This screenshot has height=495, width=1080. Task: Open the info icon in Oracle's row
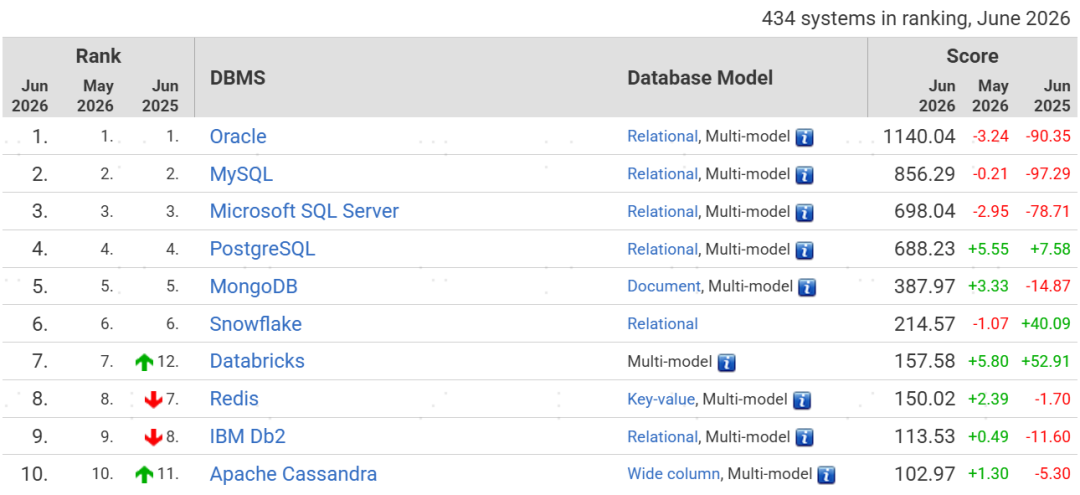(x=804, y=137)
